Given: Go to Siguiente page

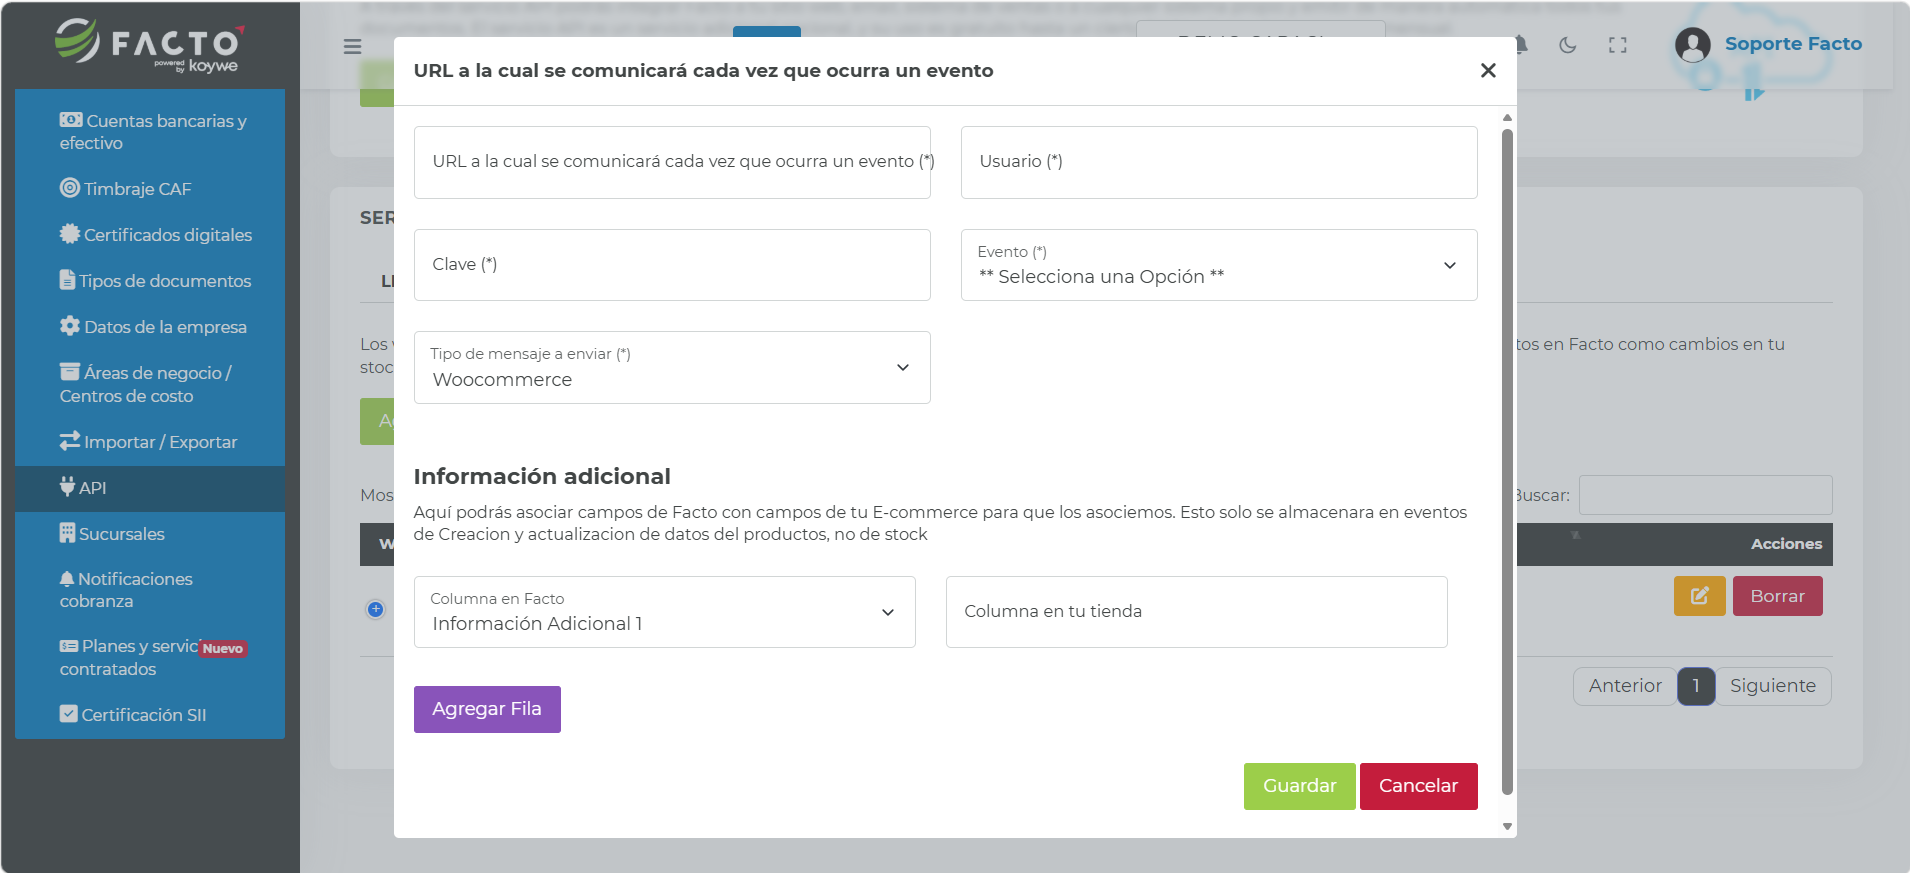Looking at the screenshot, I should pos(1773,686).
